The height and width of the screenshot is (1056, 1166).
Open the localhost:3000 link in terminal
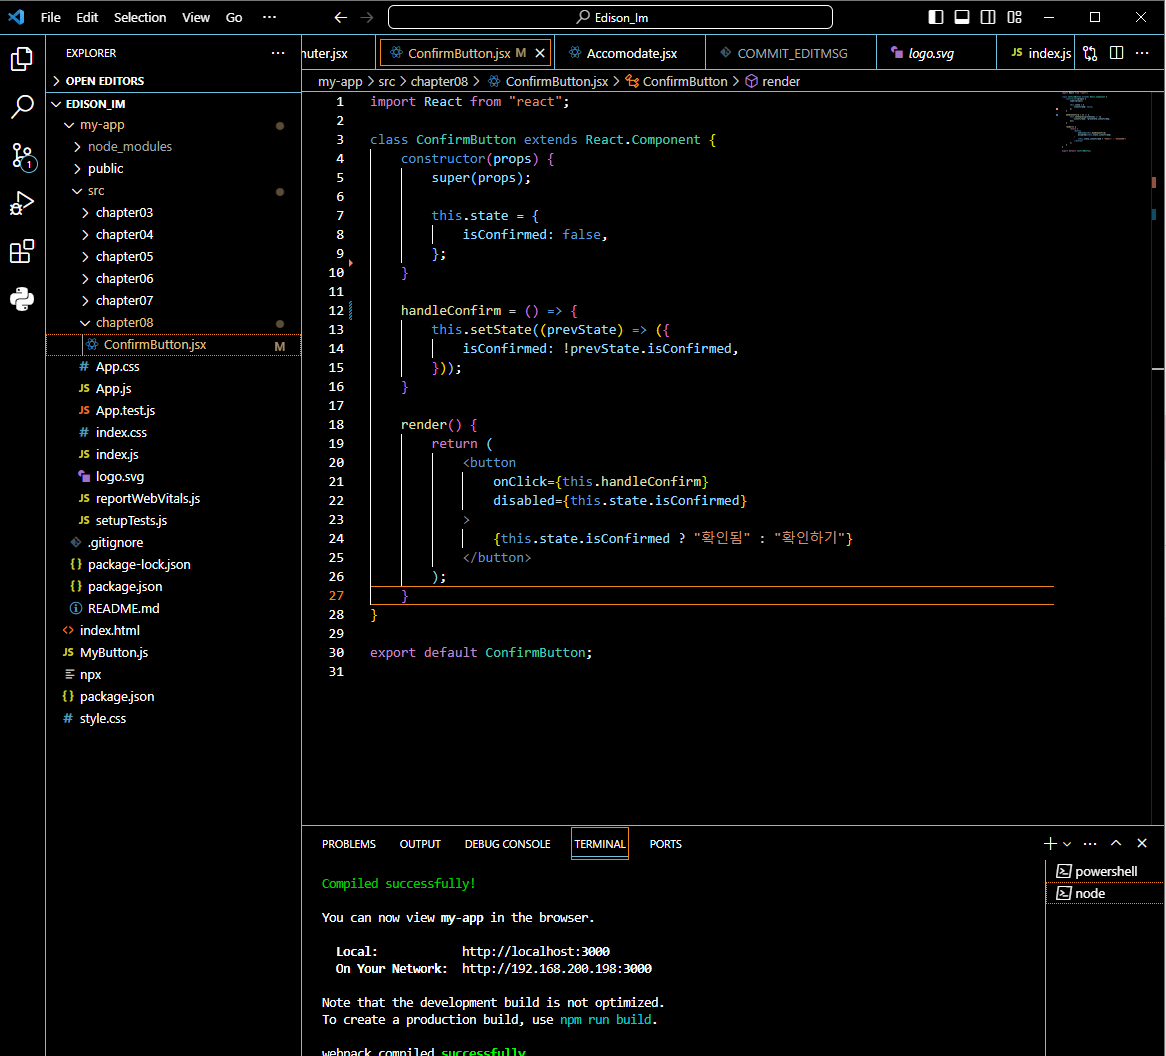(535, 951)
